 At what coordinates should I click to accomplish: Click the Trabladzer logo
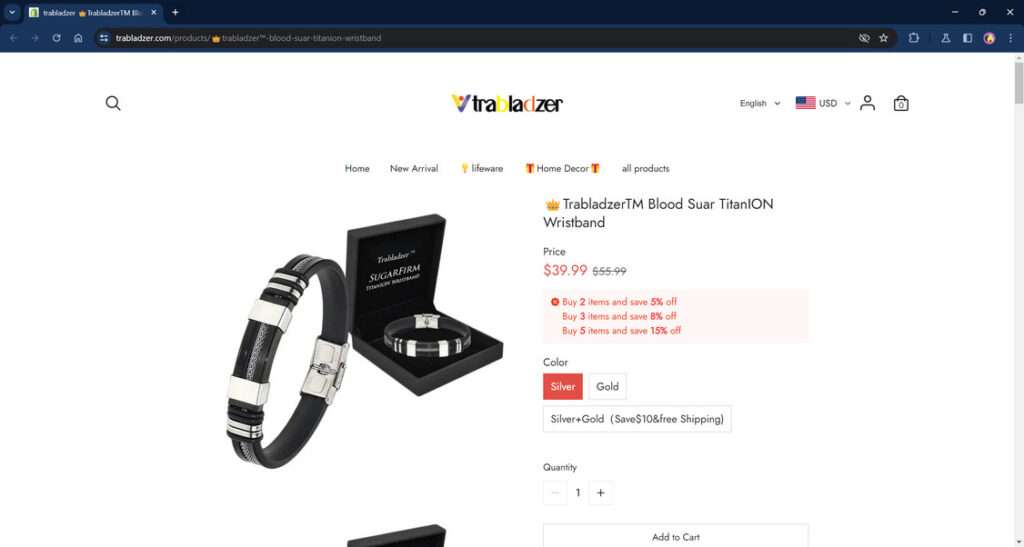coord(507,103)
